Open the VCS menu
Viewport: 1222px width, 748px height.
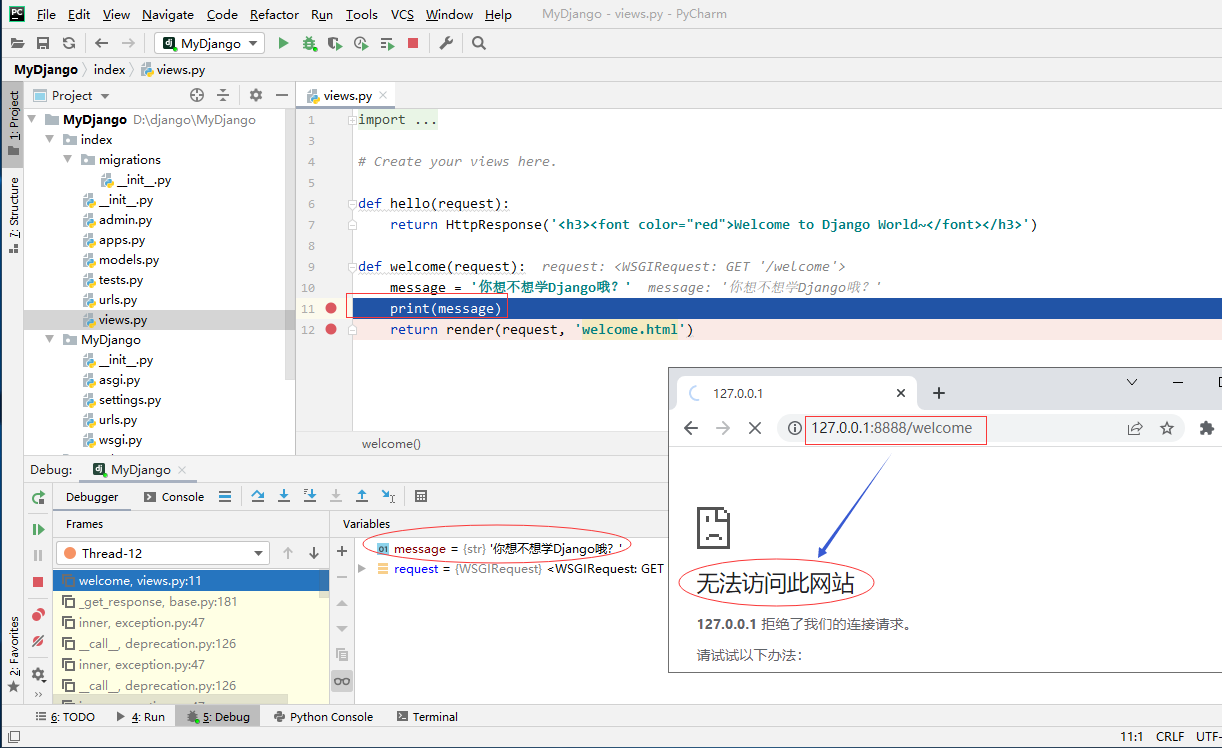pos(402,14)
